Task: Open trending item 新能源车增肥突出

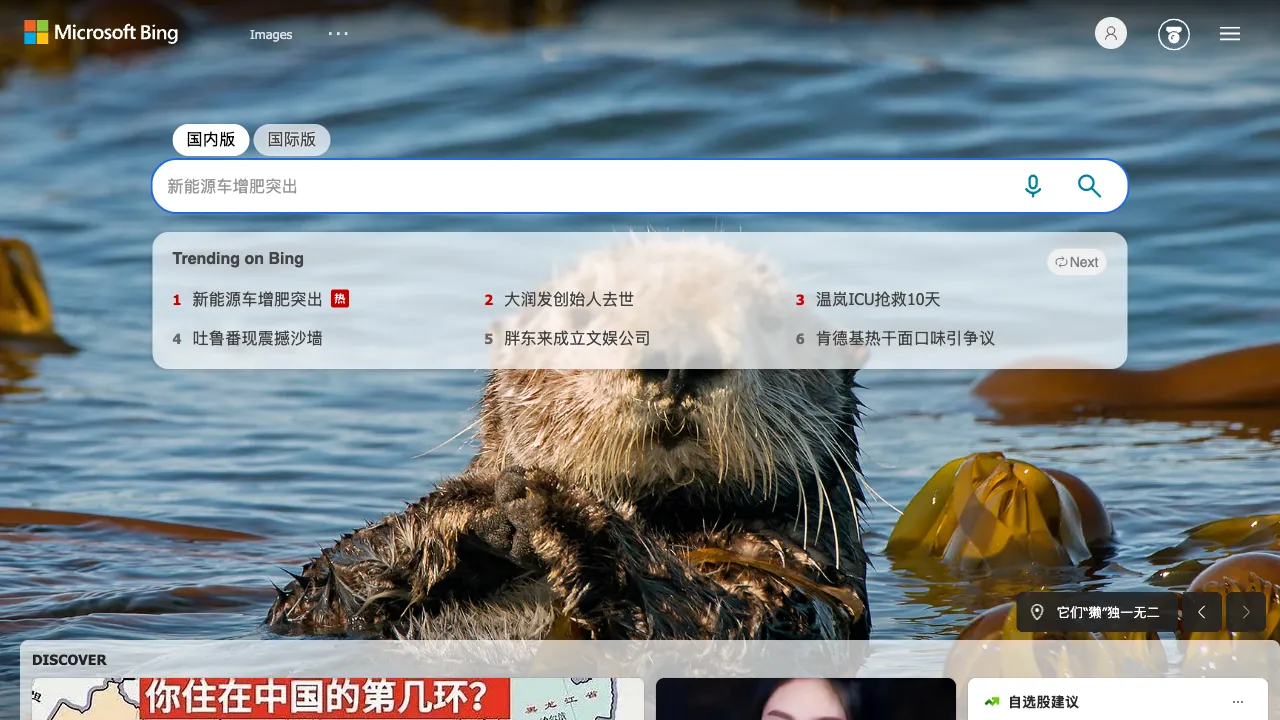Action: click(x=258, y=299)
